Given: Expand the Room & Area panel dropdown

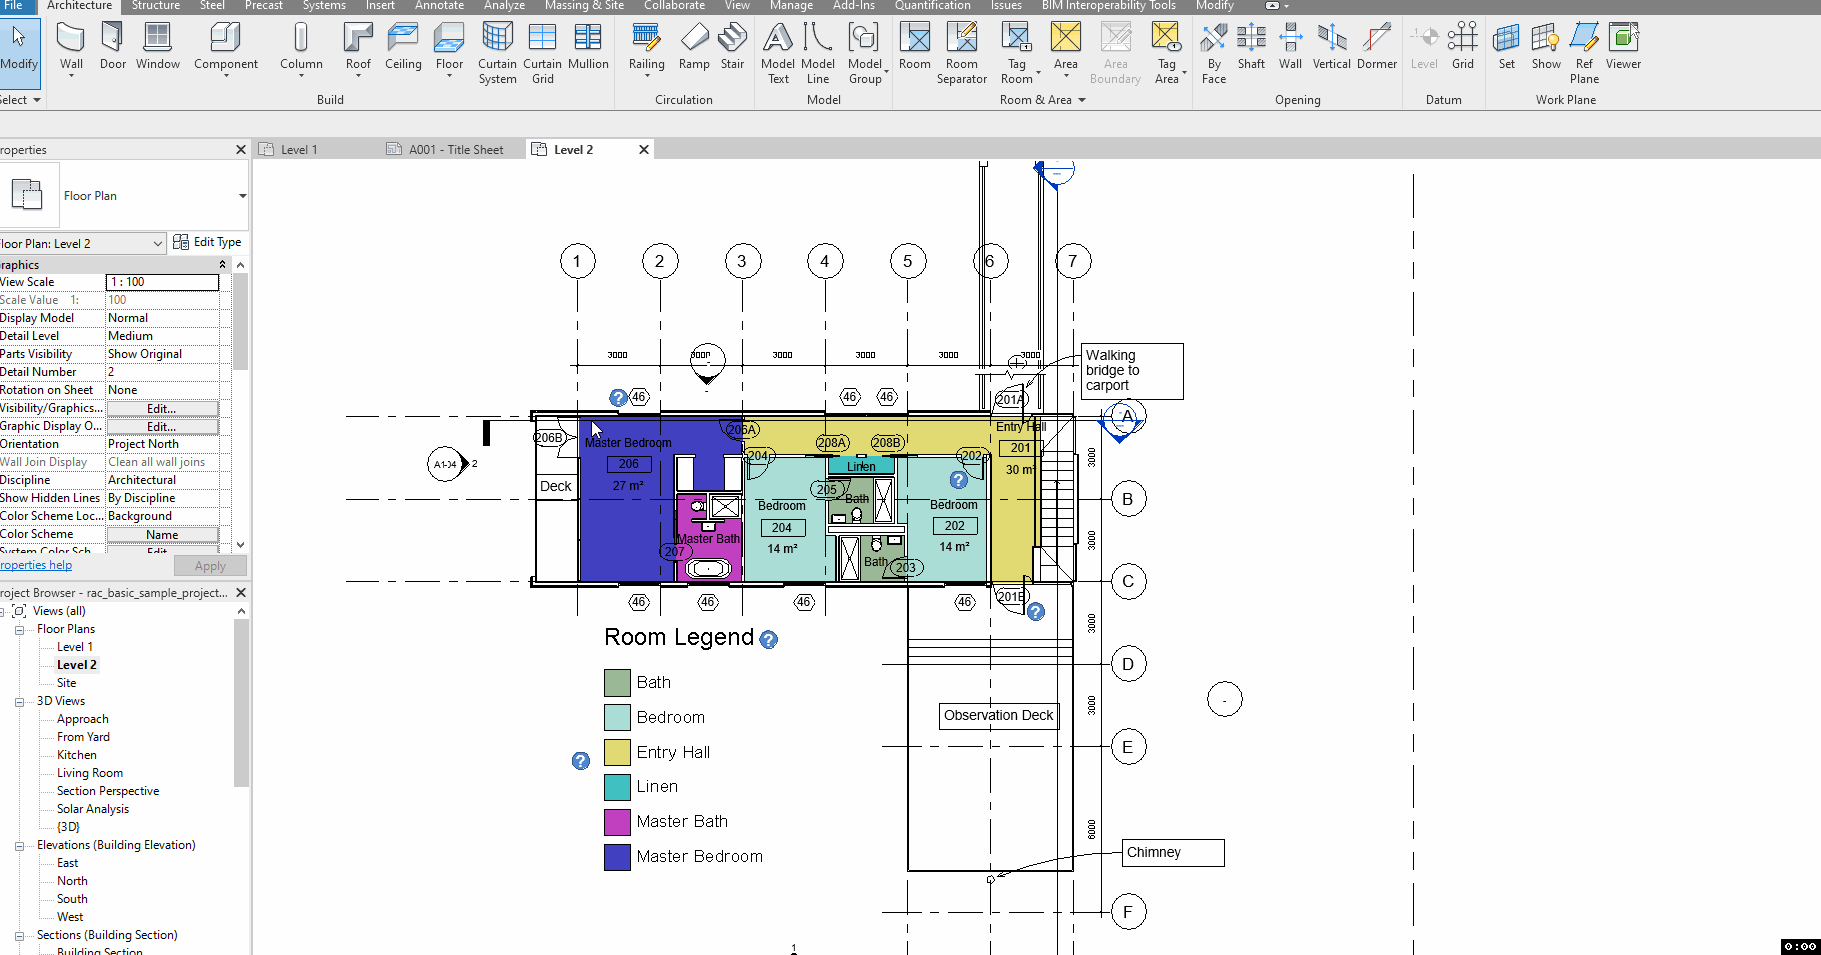Looking at the screenshot, I should point(1083,99).
